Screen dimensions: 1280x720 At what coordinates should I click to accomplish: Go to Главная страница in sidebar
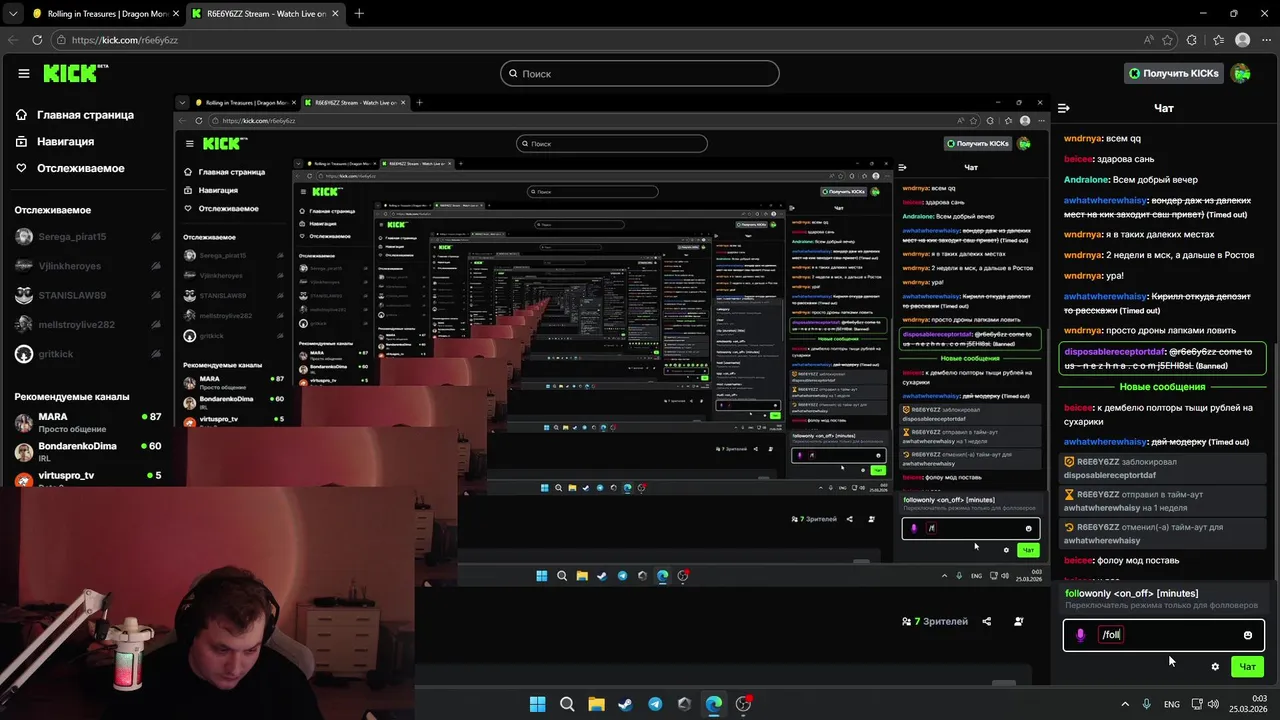click(x=85, y=115)
